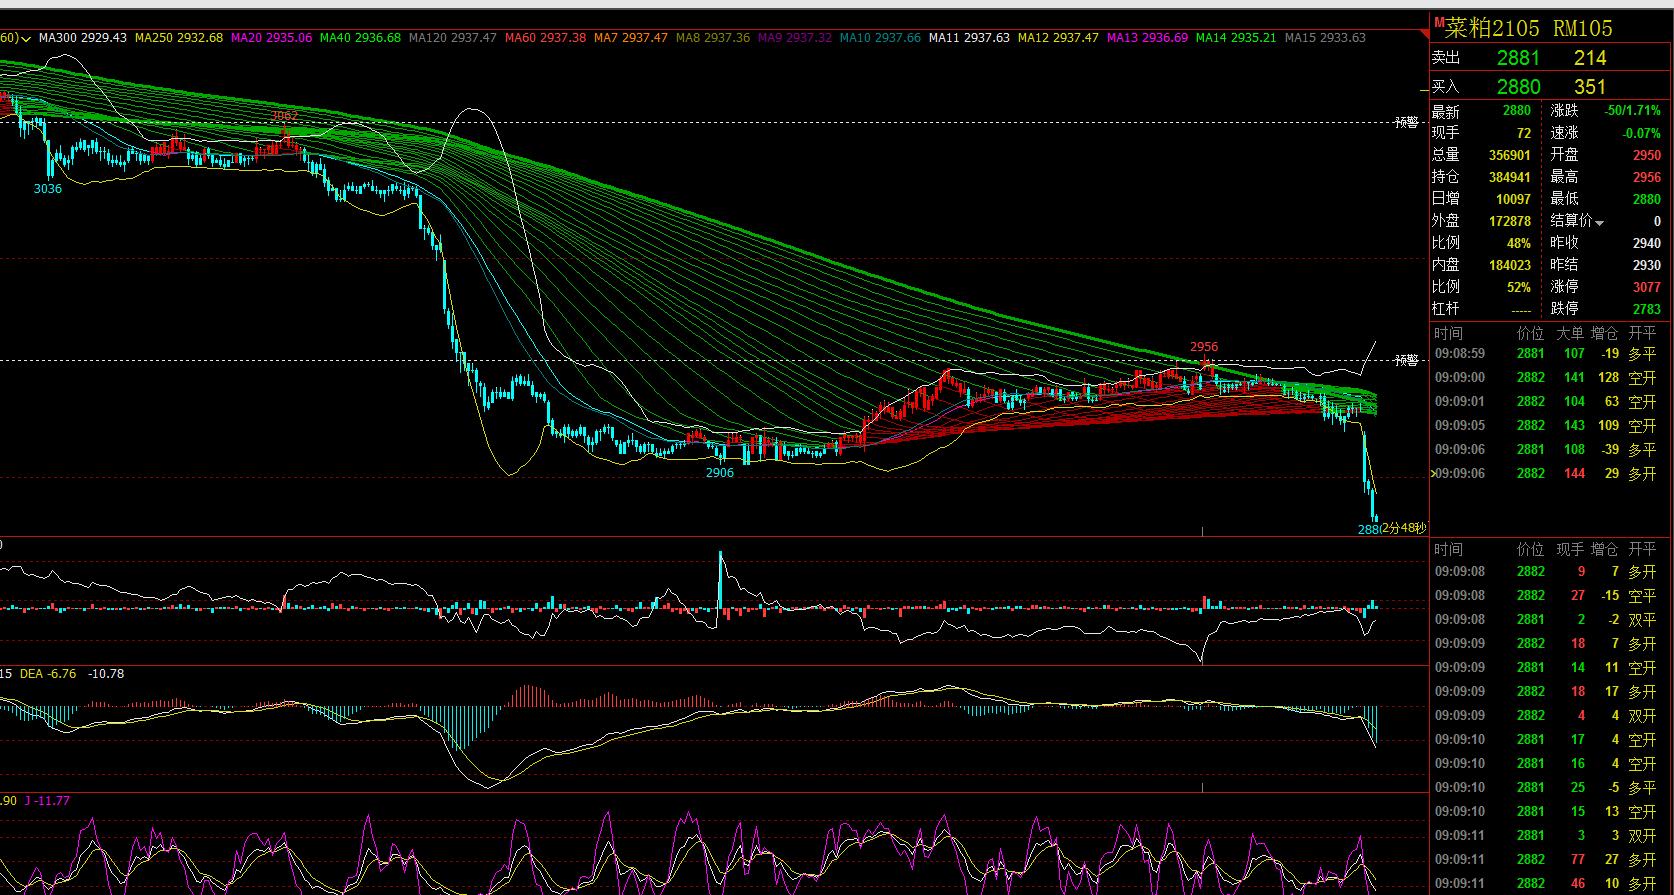Select the MA20 2935.06 indicator label
The width and height of the screenshot is (1674, 895).
[271, 38]
